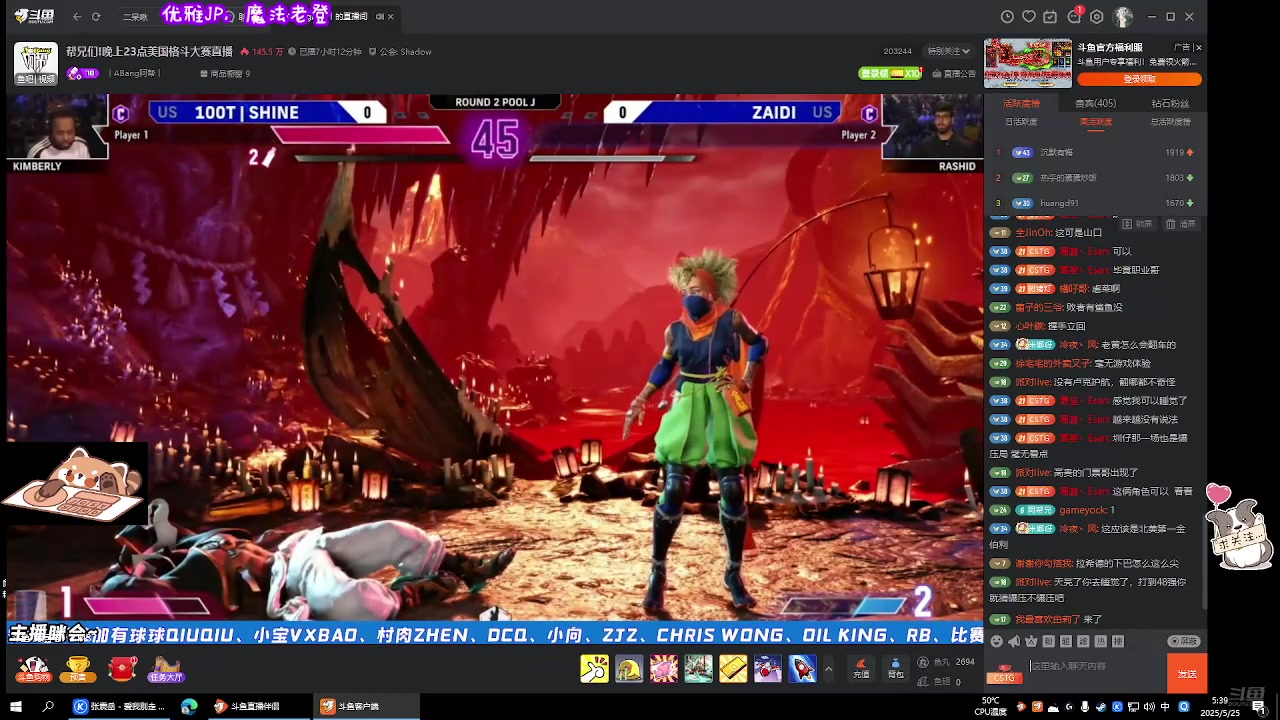Viewport: 1280px width, 720px height.
Task: Open 商品橱窗 shop showcase link
Action: point(225,74)
